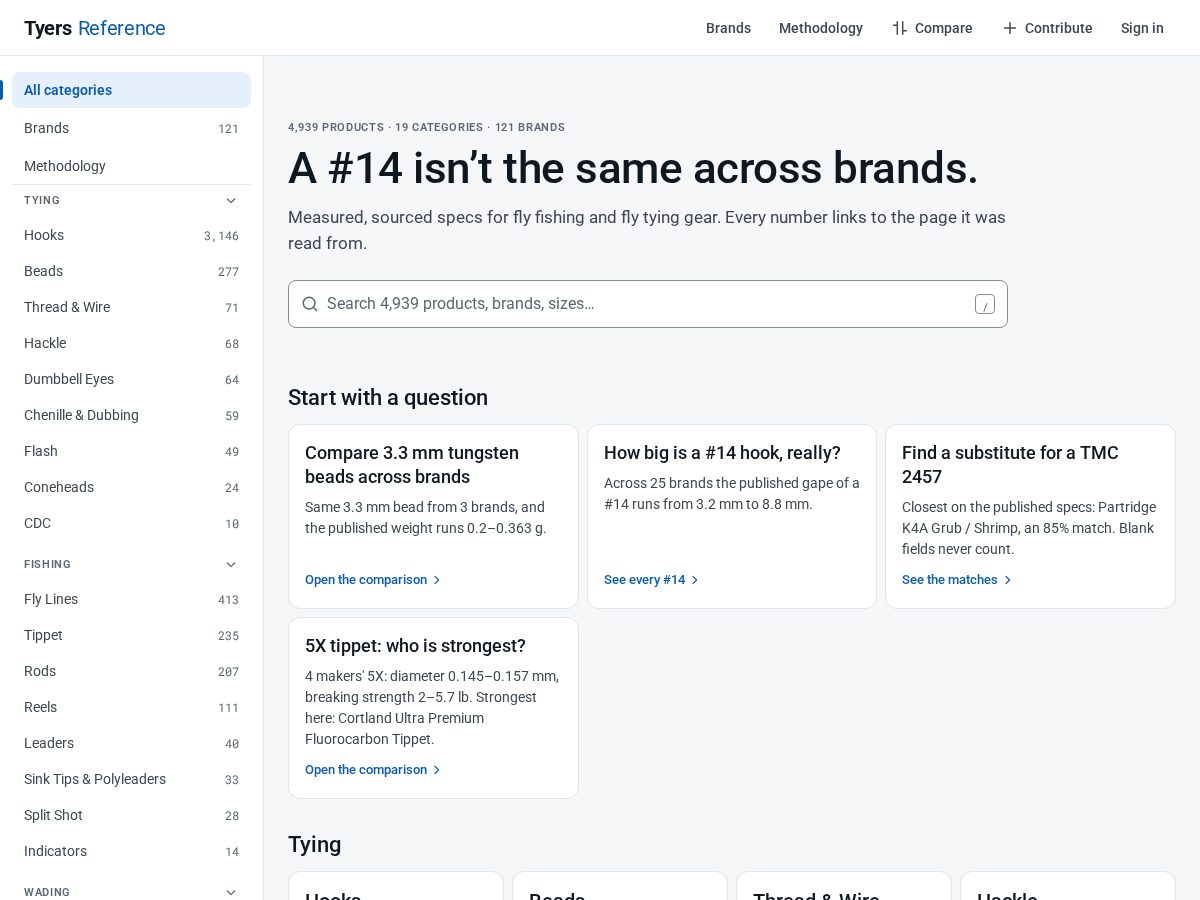Click the '4,939 PRODUCTS' stat text
The height and width of the screenshot is (900, 1200).
[x=336, y=127]
